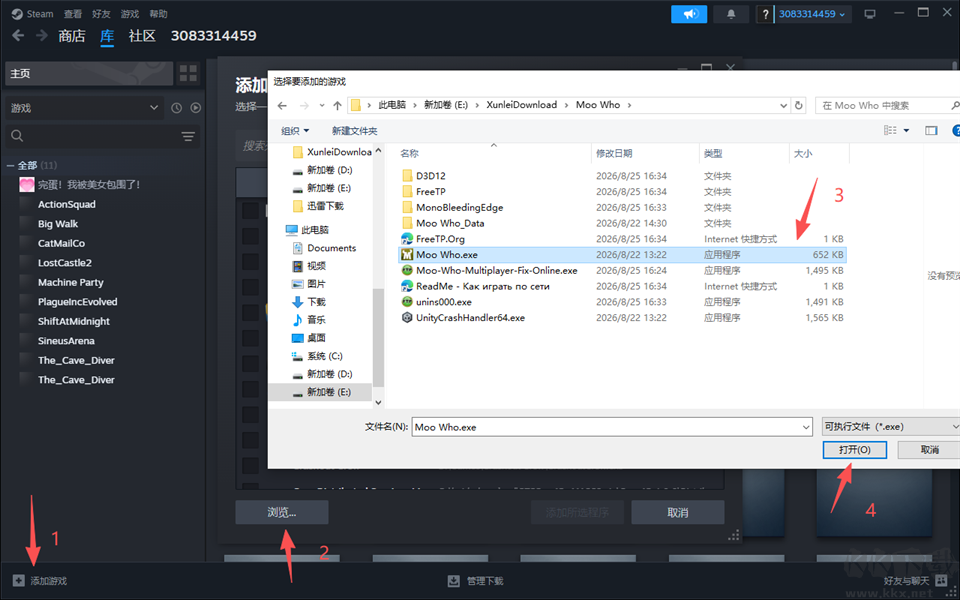The height and width of the screenshot is (600, 960).
Task: Click the file dialog help icon
Action: (x=956, y=130)
